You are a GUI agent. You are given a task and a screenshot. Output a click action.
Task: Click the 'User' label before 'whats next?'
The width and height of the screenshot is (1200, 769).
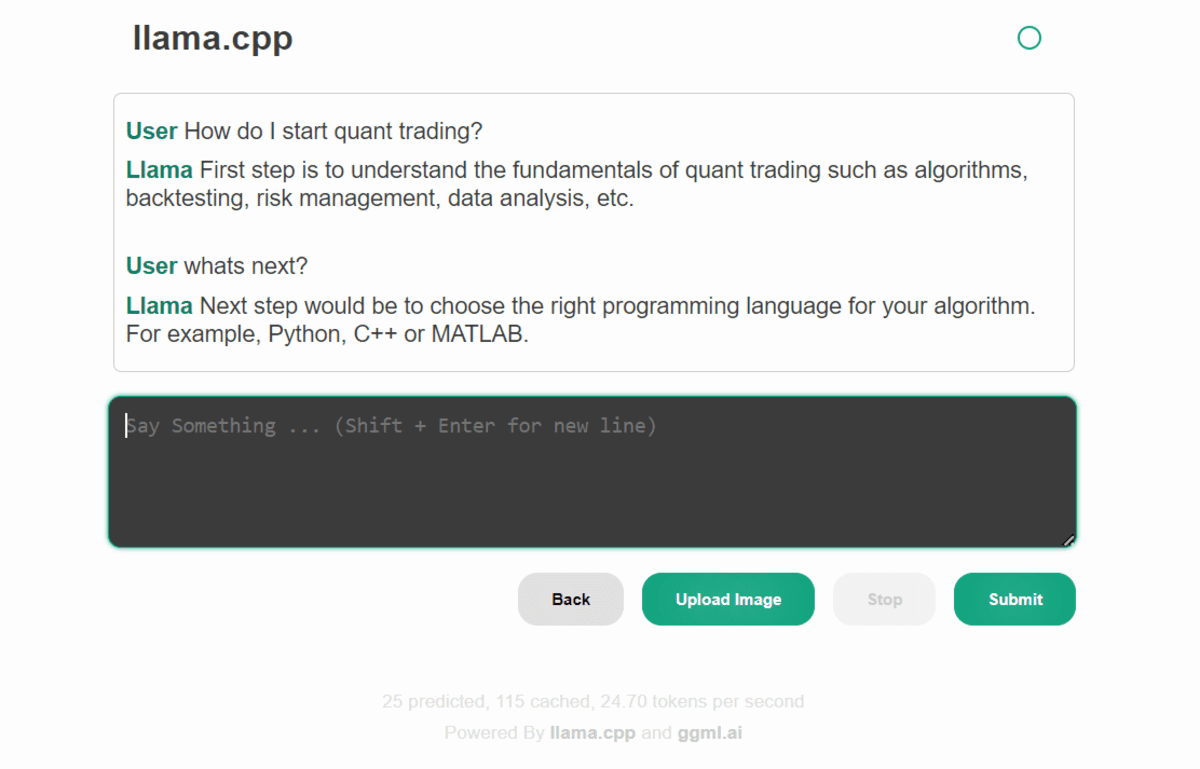point(151,266)
